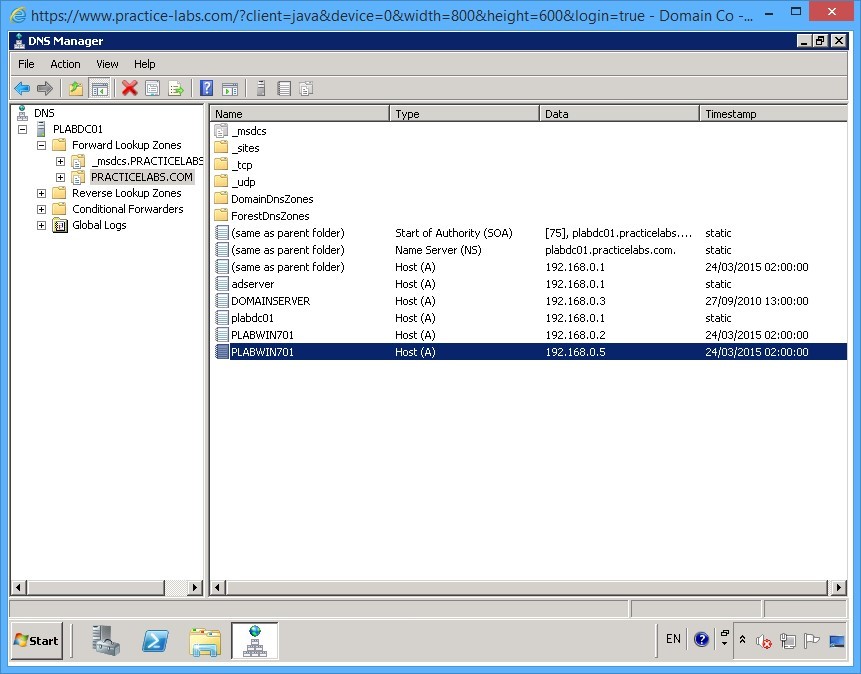Expand the Reverse Lookup Zones node
Viewport: 861px width, 674px height.
point(40,192)
